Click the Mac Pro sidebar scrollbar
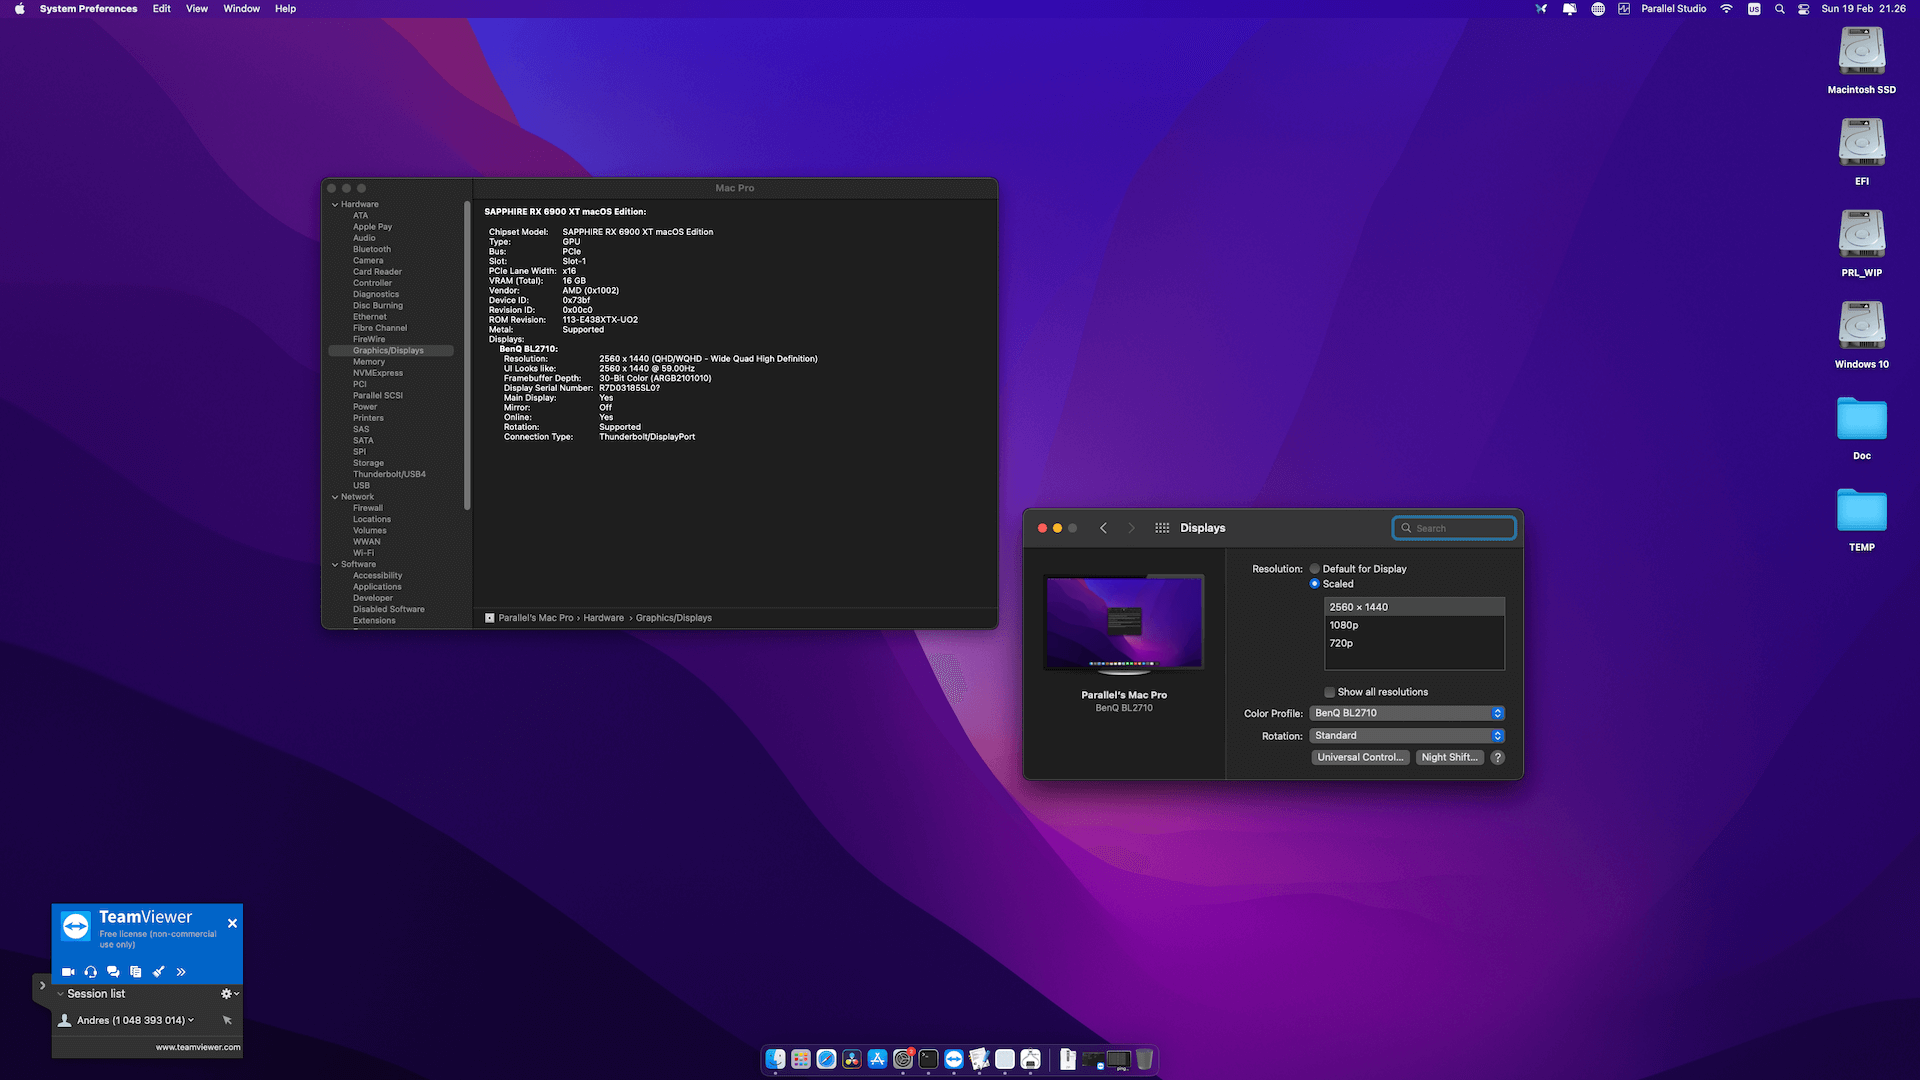1920x1080 pixels. (x=467, y=355)
